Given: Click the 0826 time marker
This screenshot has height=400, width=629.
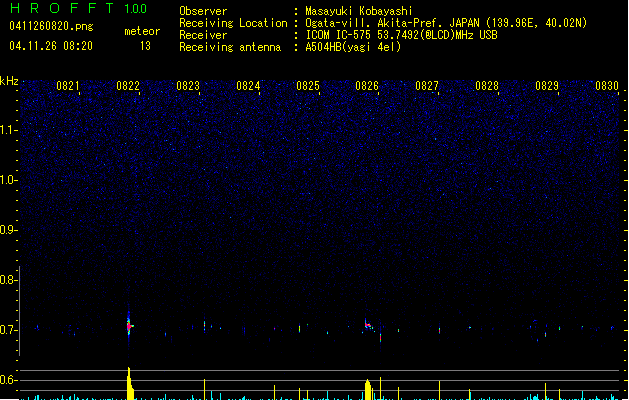Looking at the screenshot, I should click(x=367, y=86).
